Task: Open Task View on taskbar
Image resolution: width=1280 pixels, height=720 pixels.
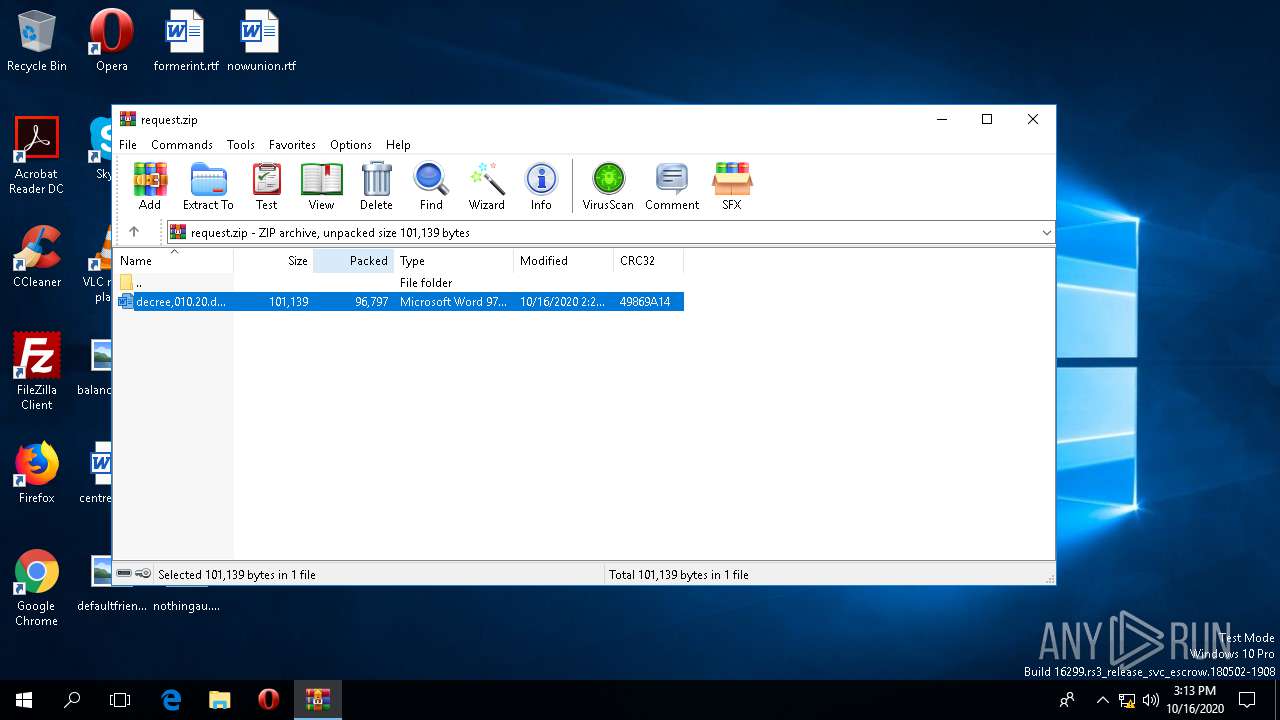Action: pos(120,700)
